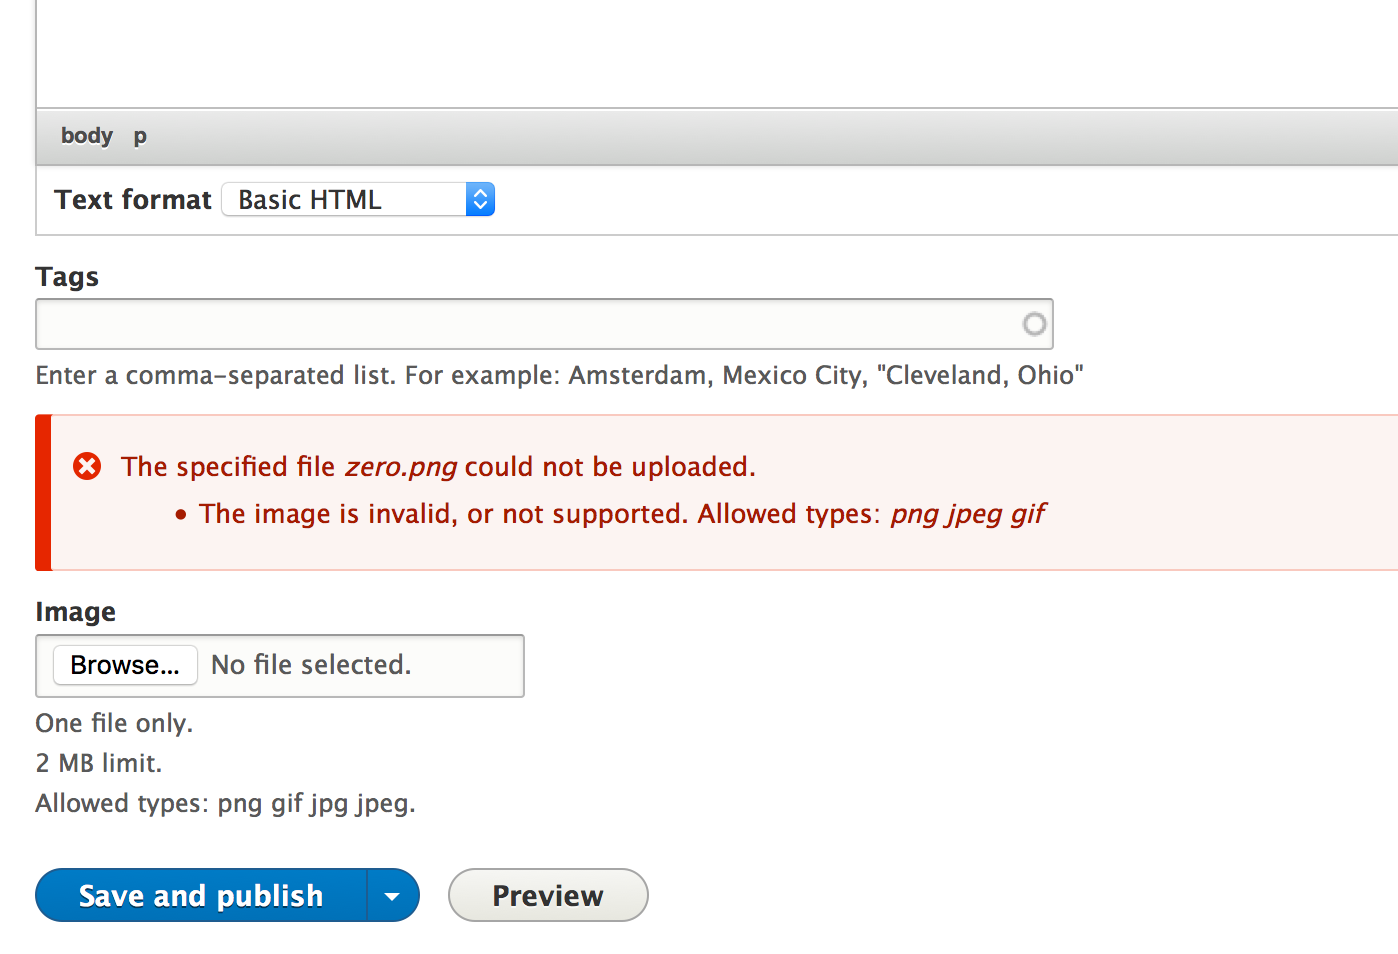Viewport: 1398px width, 954px height.
Task: Click the Image field label
Action: tap(76, 612)
